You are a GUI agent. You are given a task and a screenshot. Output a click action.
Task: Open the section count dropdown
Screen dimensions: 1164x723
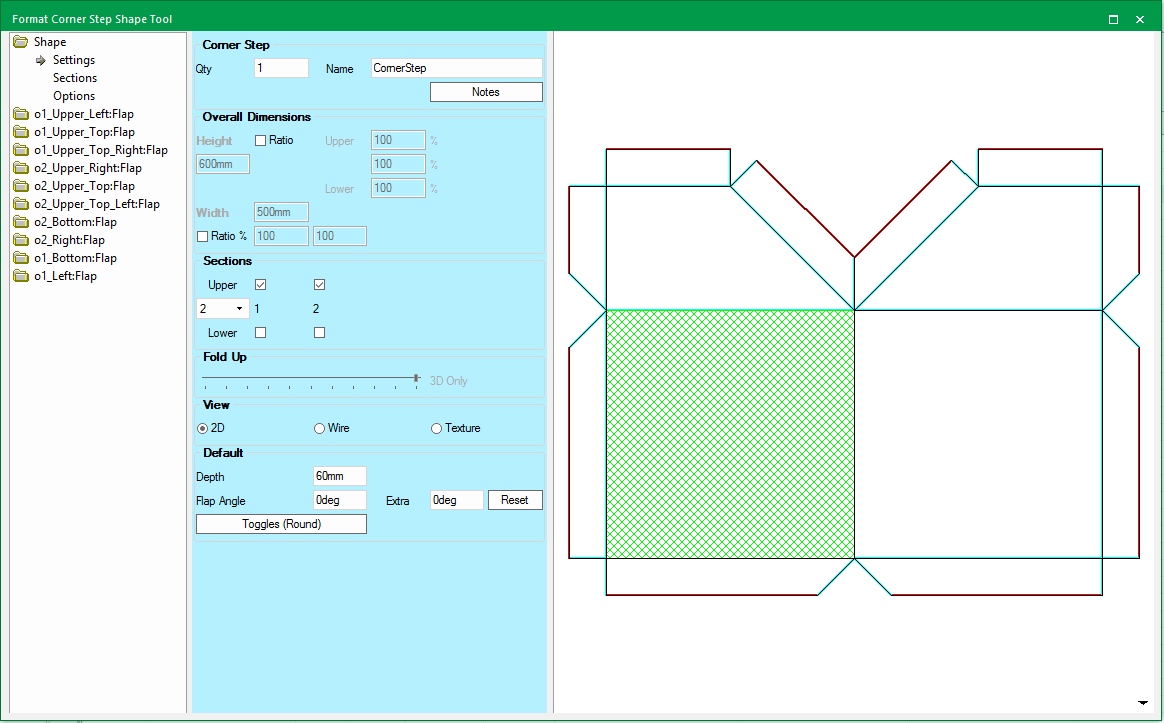(223, 309)
